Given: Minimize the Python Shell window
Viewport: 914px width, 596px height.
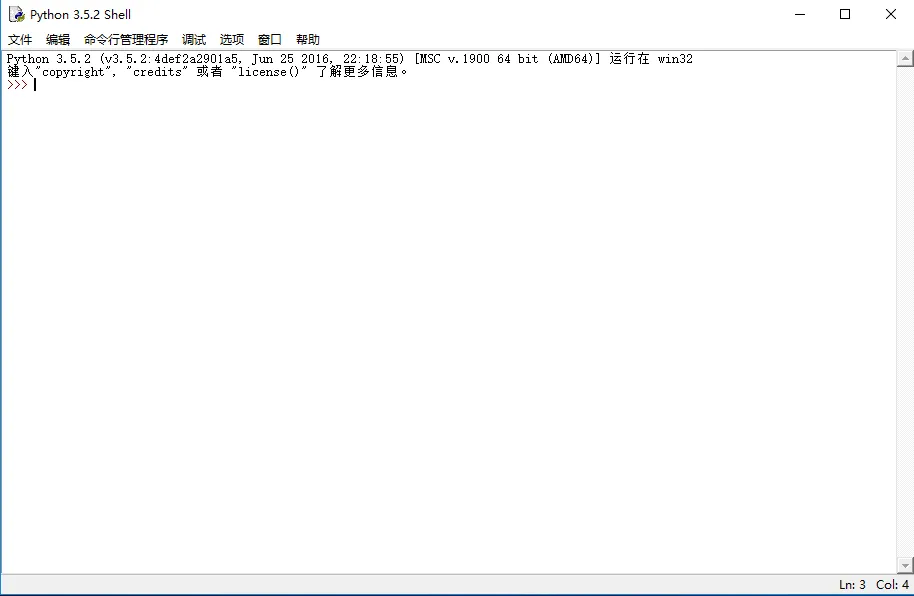Looking at the screenshot, I should 800,14.
